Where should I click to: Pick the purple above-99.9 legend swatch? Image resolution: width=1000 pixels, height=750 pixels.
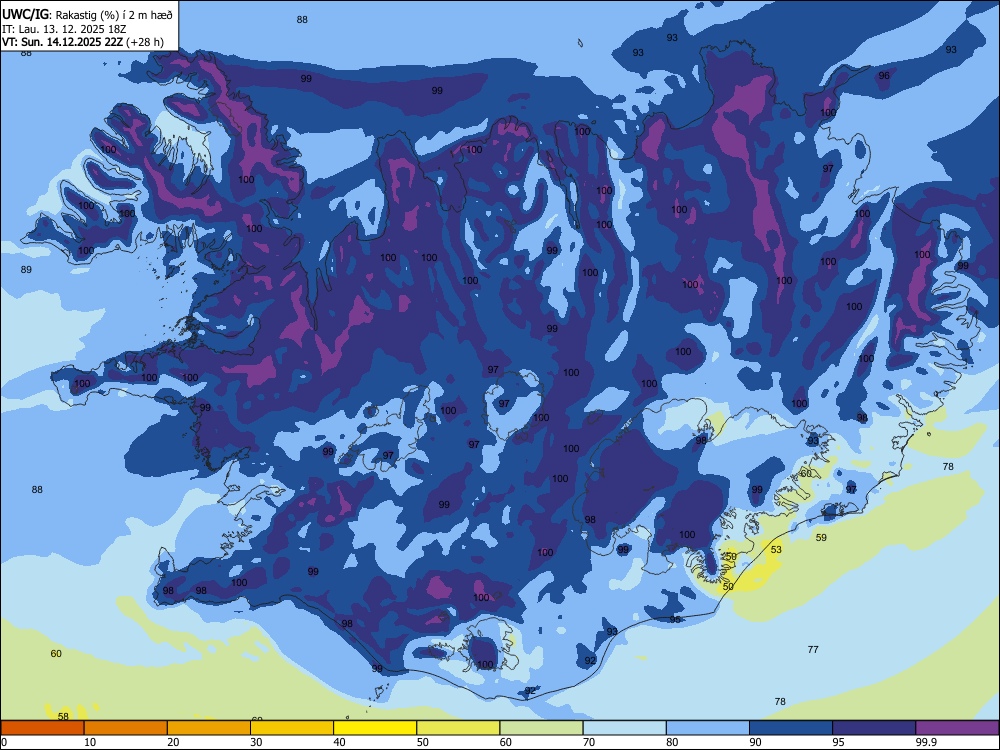(958, 728)
